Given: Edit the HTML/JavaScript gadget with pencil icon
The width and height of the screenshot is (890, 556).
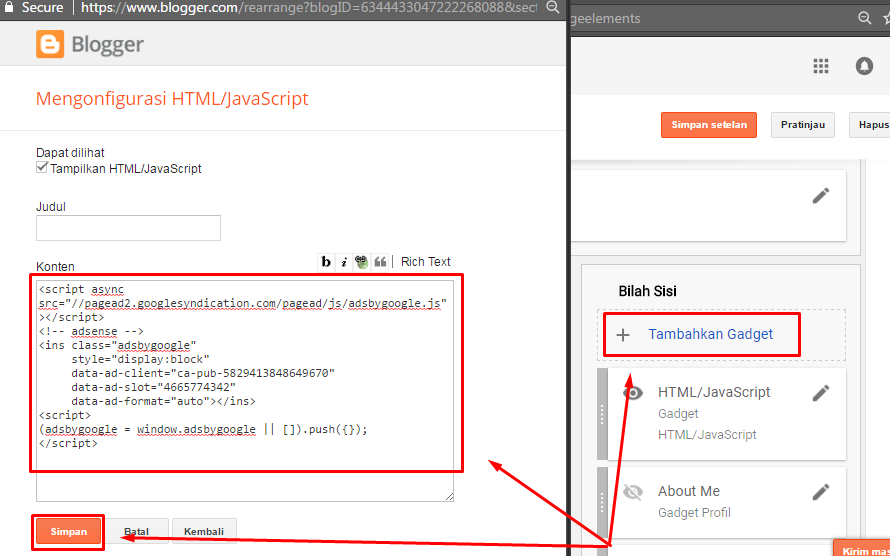Looking at the screenshot, I should click(x=821, y=393).
